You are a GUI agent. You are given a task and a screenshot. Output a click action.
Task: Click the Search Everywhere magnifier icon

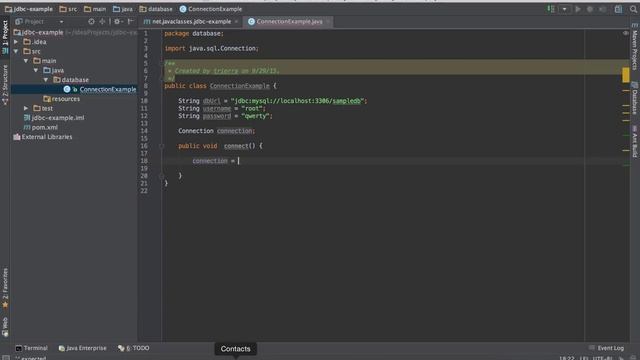coord(633,9)
